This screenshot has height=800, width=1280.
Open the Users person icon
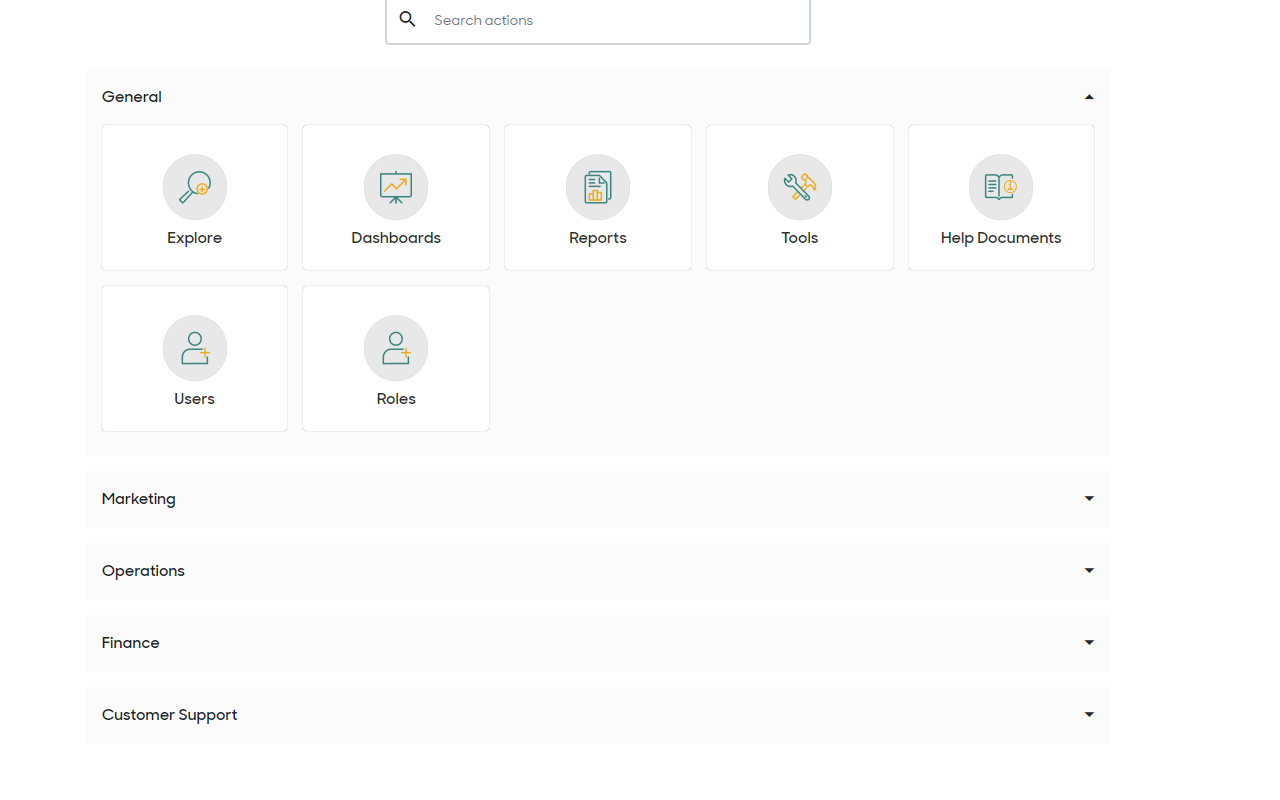(195, 348)
